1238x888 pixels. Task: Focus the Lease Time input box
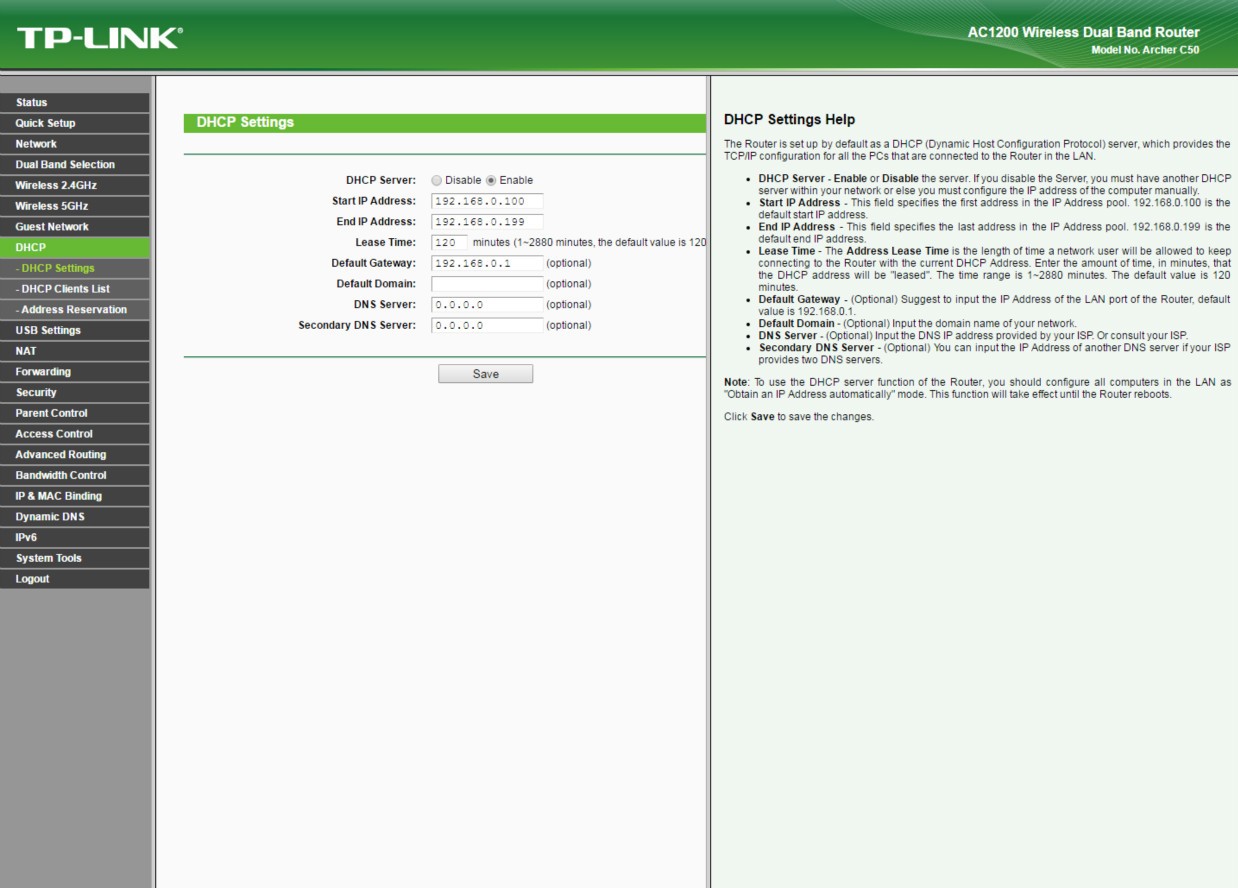pyautogui.click(x=450, y=242)
